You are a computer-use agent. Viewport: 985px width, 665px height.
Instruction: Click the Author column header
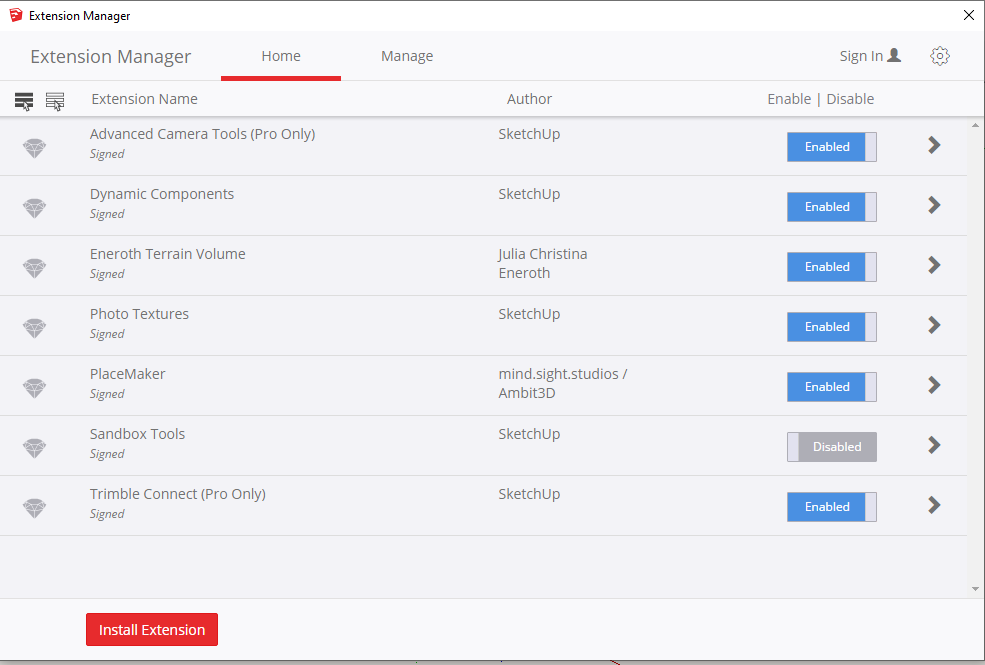pyautogui.click(x=530, y=99)
